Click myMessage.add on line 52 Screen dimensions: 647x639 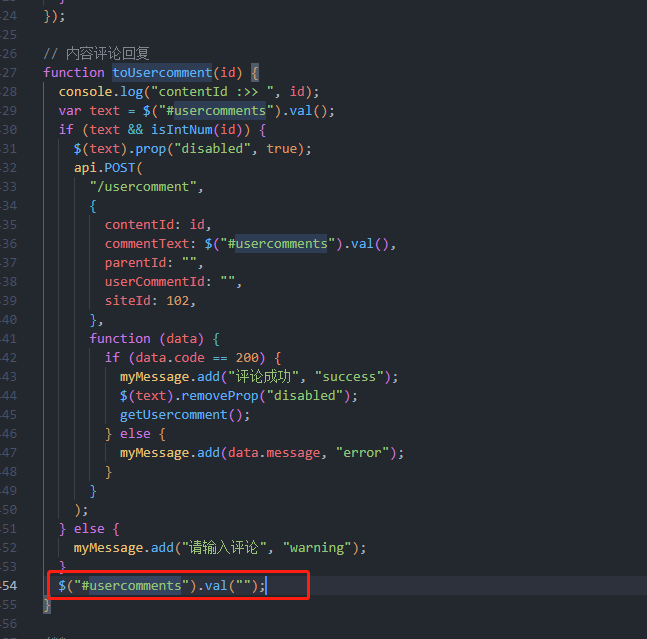(124, 547)
